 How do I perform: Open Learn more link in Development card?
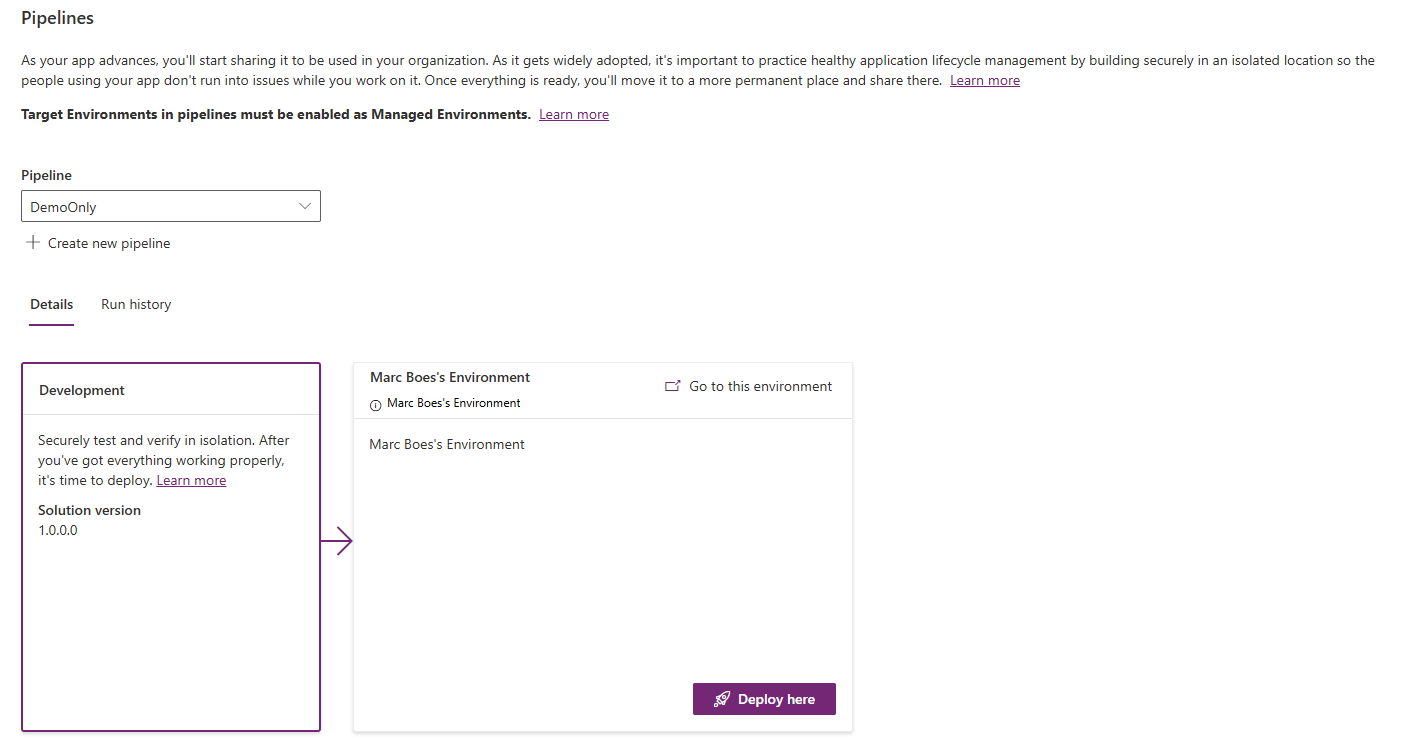[191, 480]
